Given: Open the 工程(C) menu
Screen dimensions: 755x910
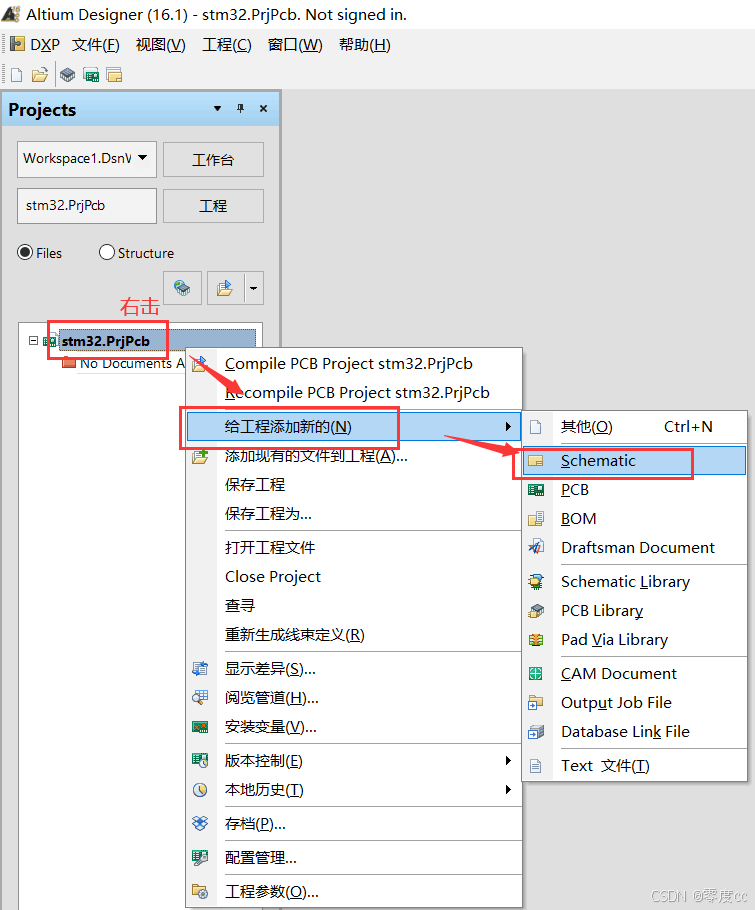Looking at the screenshot, I should point(227,45).
